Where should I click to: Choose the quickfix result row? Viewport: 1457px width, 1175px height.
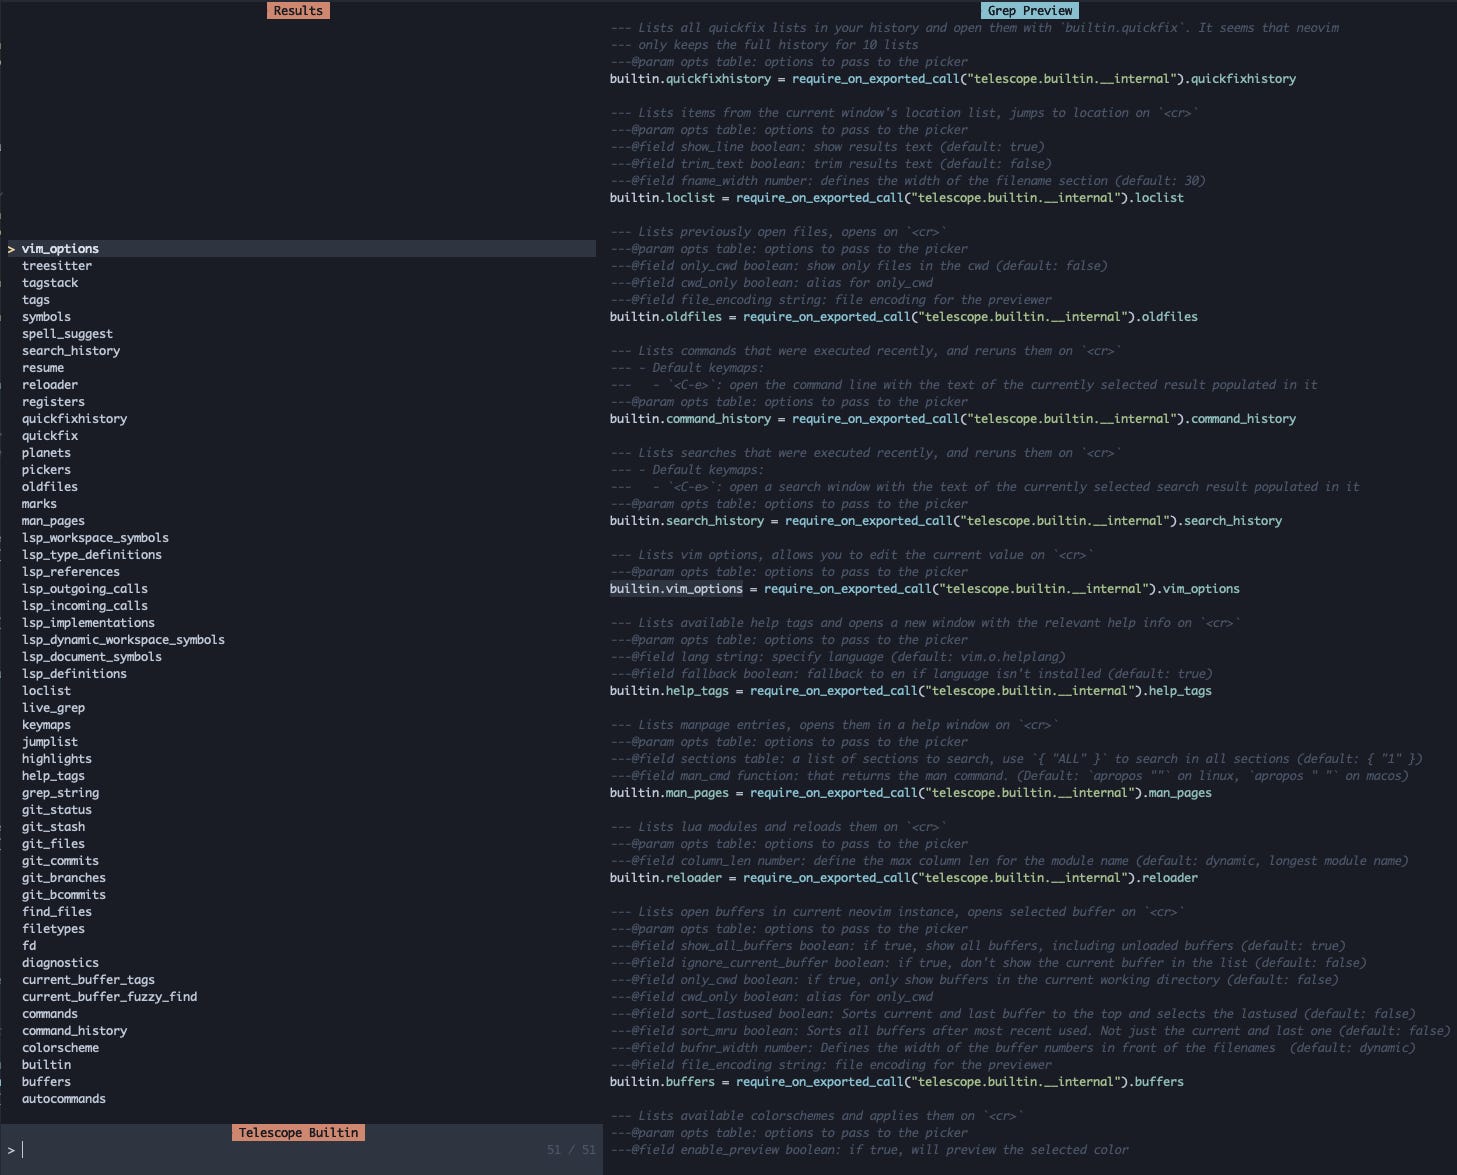pos(50,436)
